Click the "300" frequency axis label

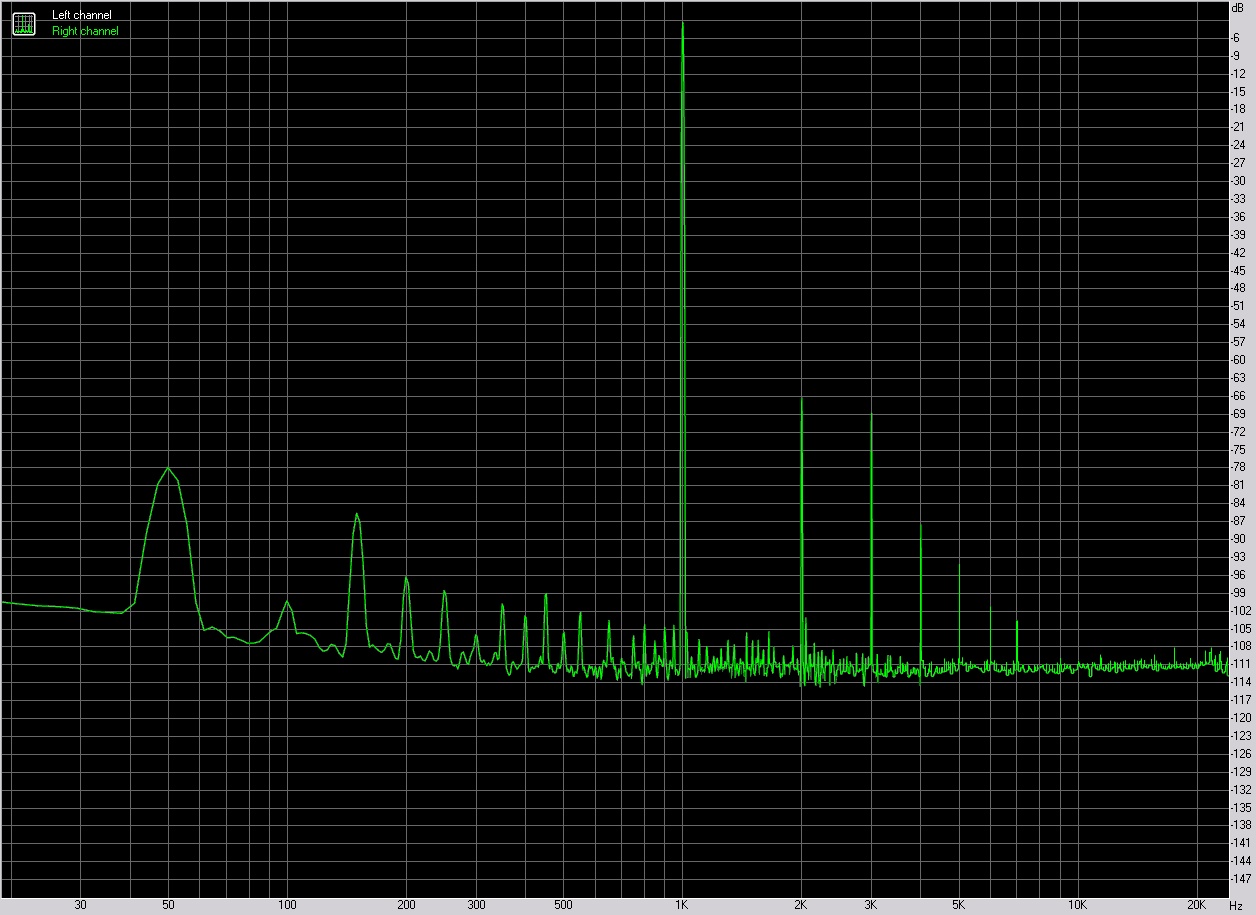476,906
